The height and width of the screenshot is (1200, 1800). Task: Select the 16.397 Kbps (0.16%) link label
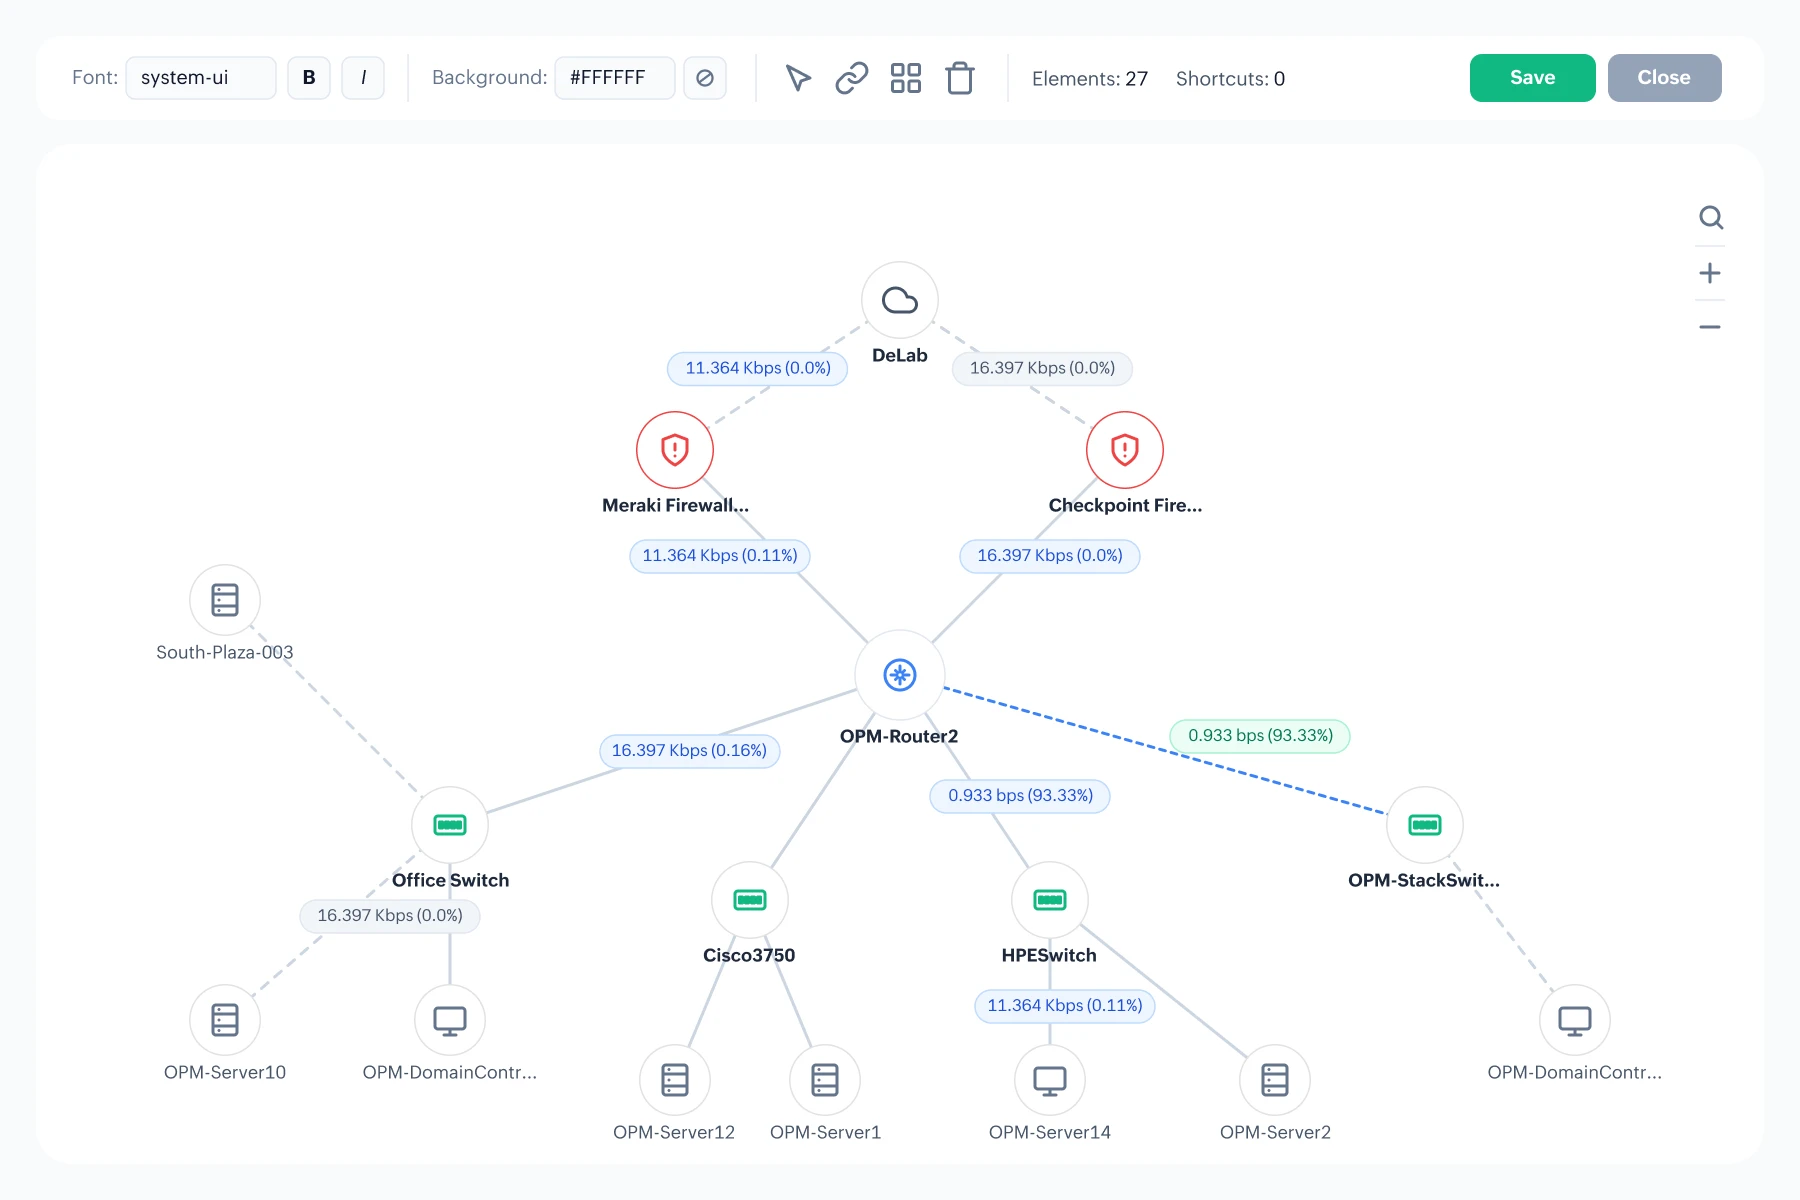click(689, 751)
